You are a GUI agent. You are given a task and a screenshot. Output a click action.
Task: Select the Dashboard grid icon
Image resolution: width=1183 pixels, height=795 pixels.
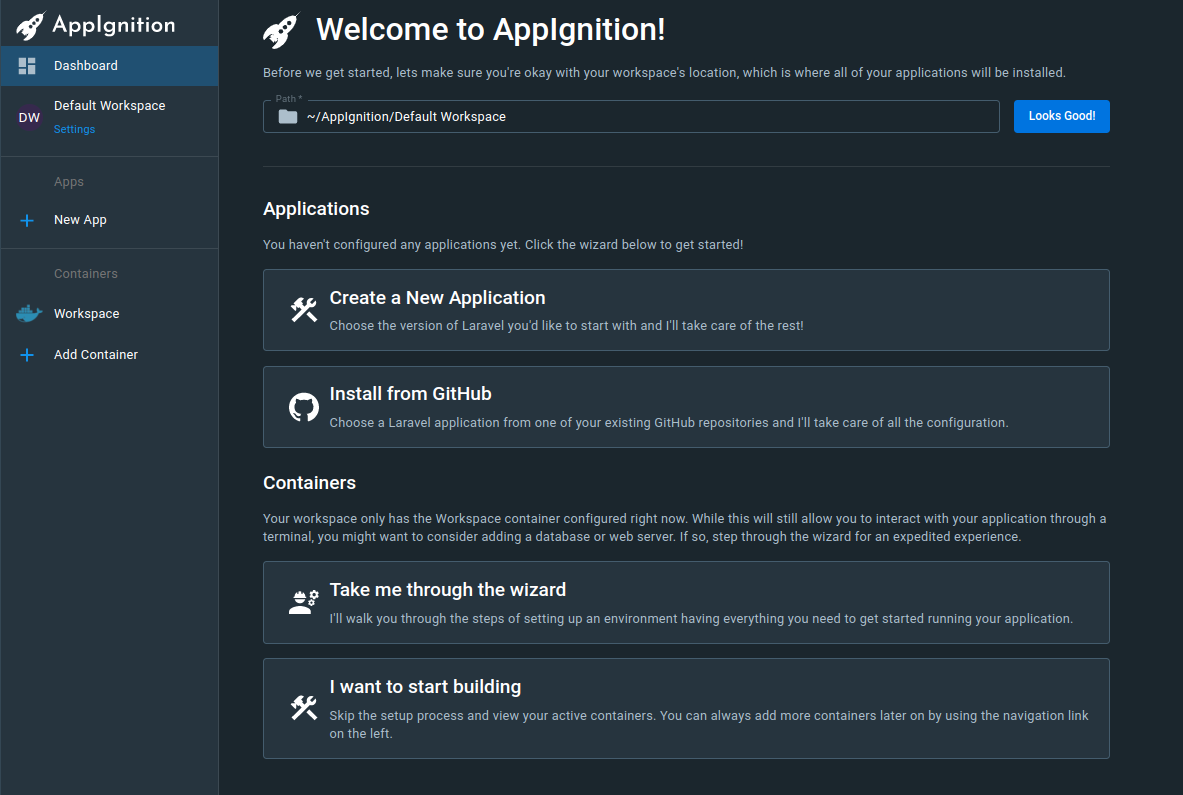click(x=26, y=65)
